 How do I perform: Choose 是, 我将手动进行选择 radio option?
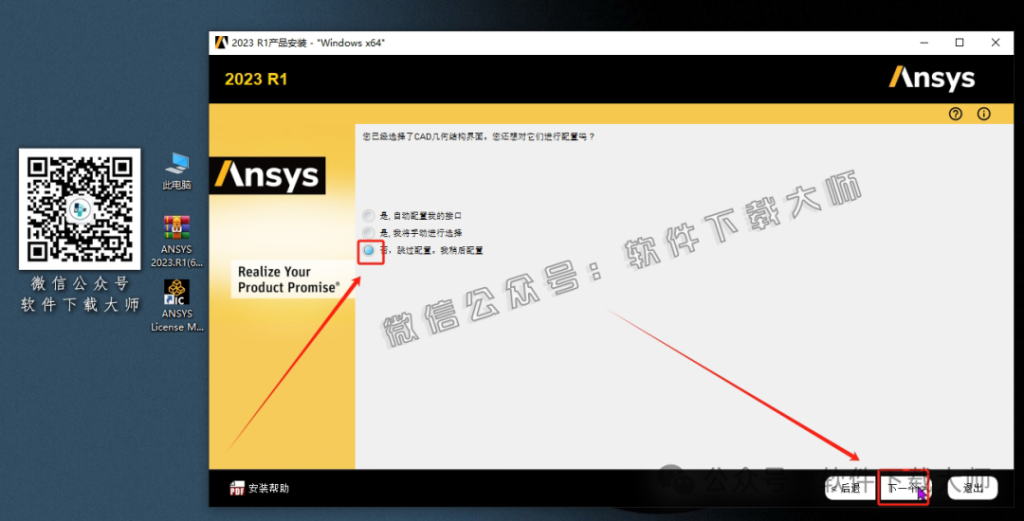(368, 232)
